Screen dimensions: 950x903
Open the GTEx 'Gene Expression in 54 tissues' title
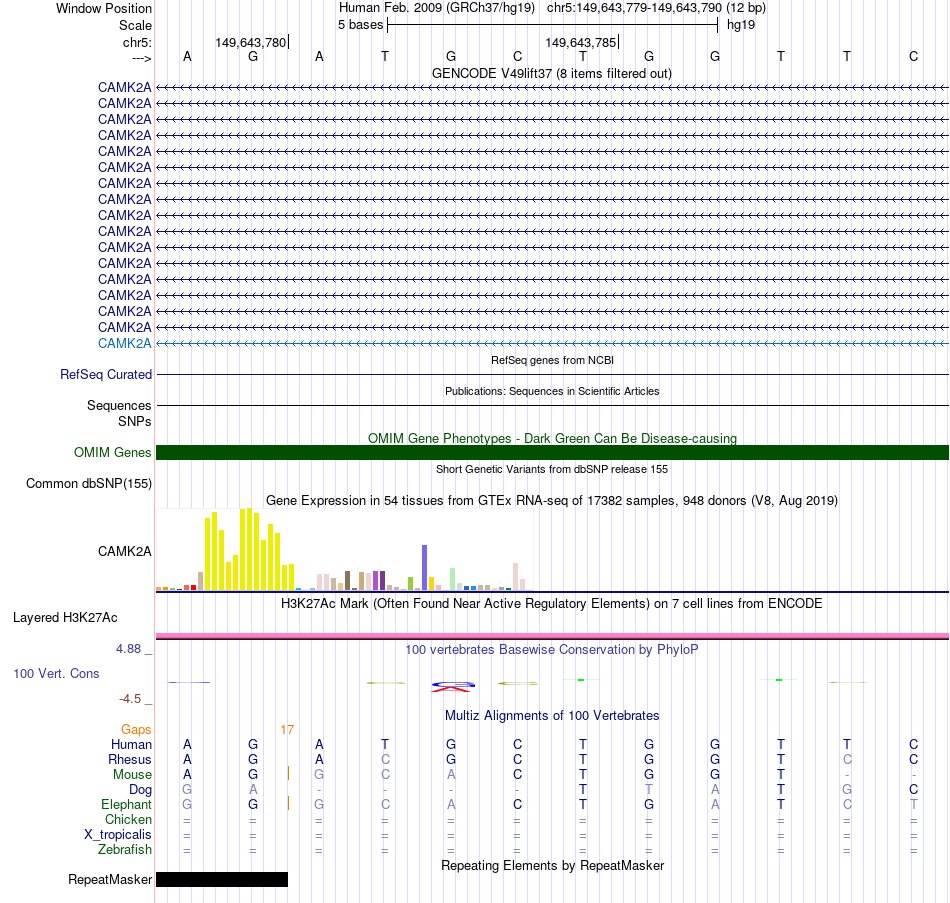tap(552, 501)
